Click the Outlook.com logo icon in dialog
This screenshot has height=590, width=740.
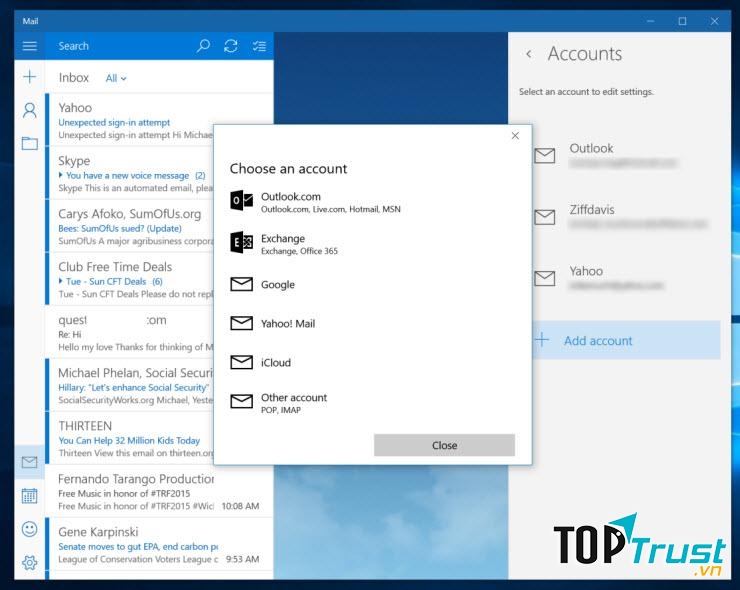242,201
